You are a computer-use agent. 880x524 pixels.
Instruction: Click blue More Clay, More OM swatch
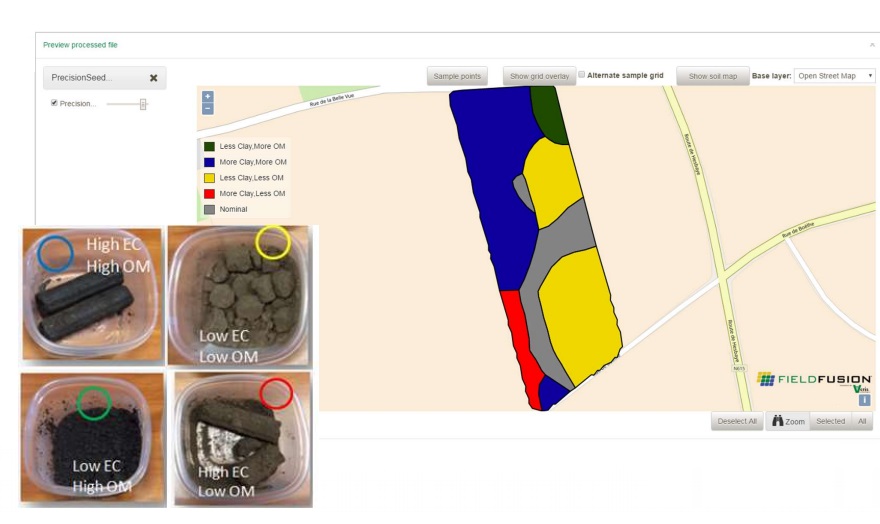(x=209, y=162)
